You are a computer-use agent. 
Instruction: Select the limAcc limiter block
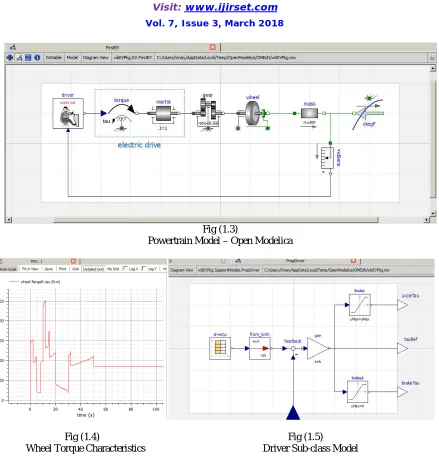360,305
